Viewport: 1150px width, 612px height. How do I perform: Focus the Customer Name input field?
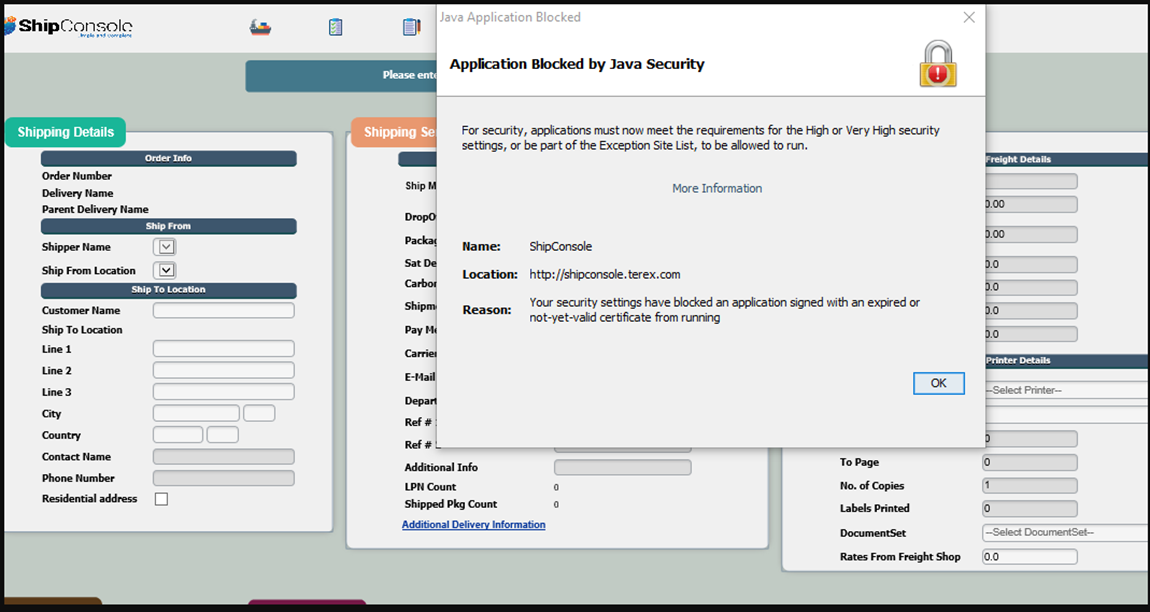click(224, 310)
